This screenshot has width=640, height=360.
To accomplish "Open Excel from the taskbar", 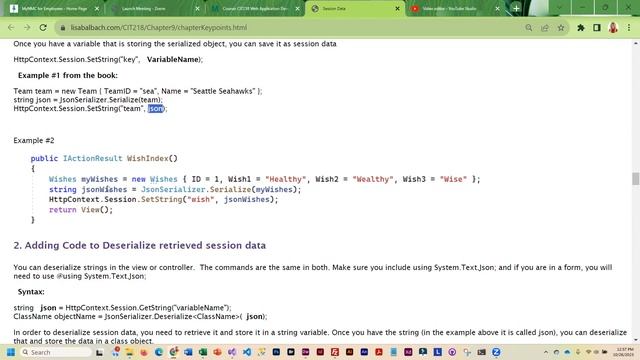I will [x=203, y=352].
